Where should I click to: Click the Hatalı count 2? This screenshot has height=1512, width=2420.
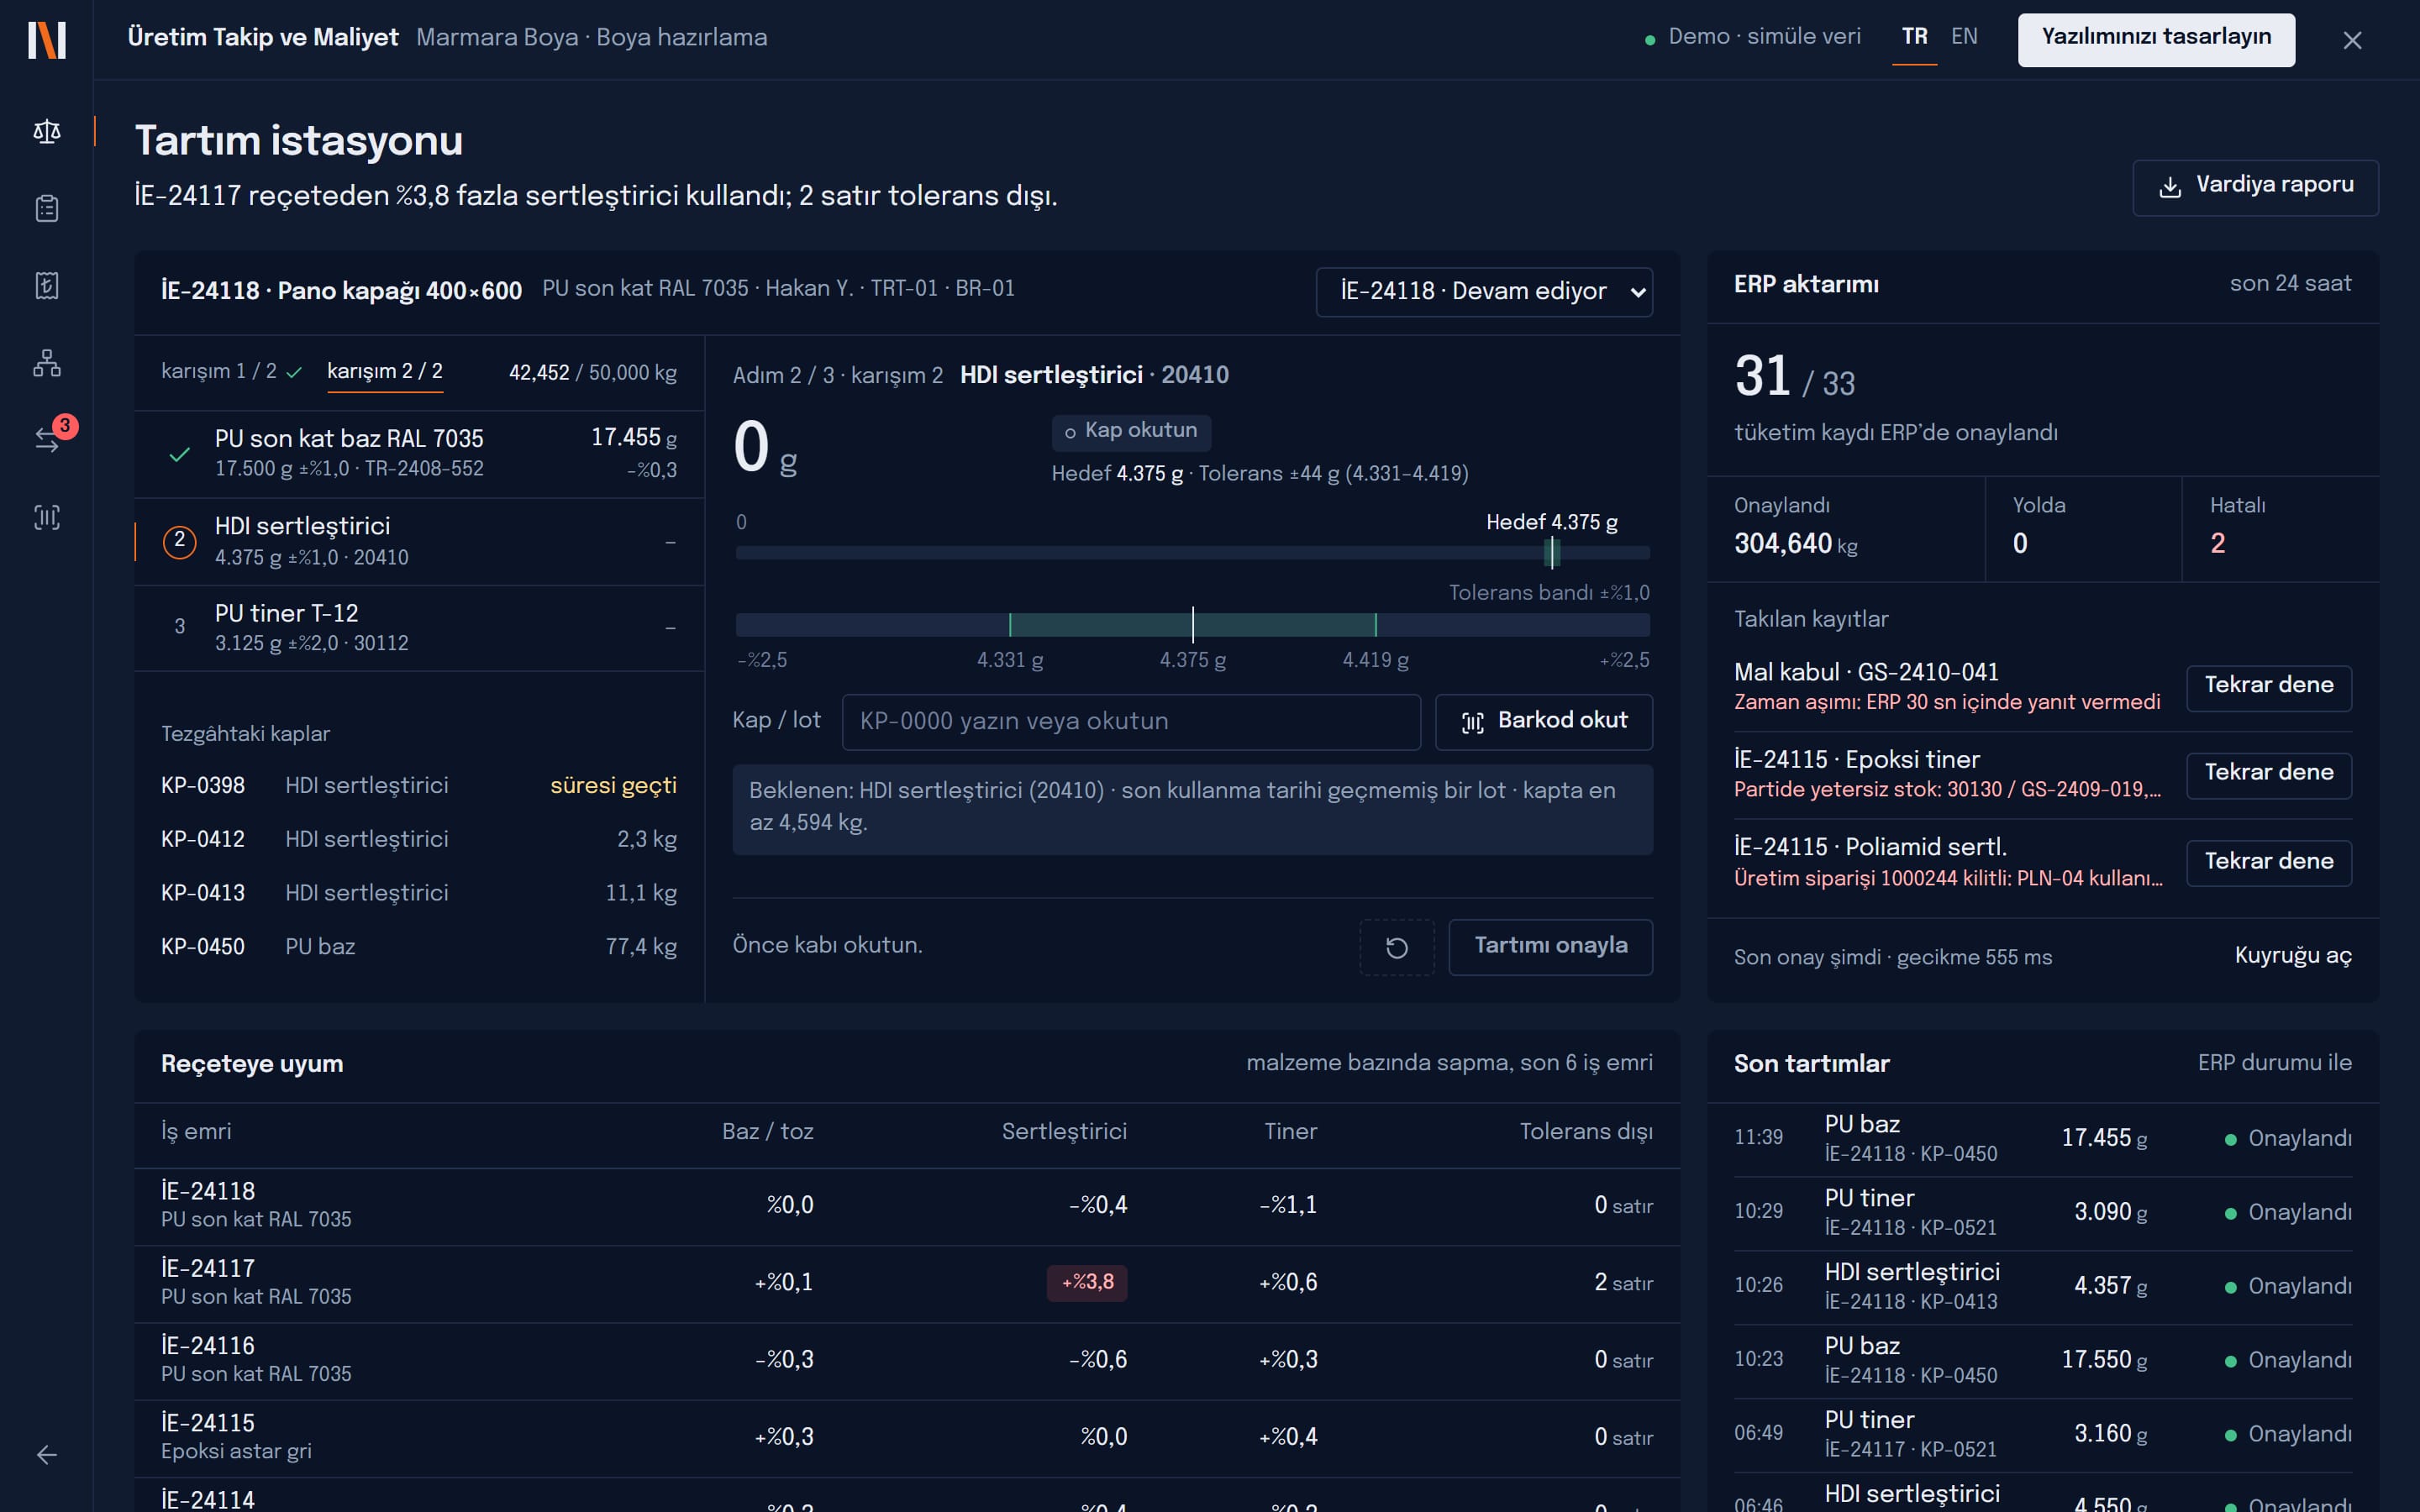pos(2217,544)
